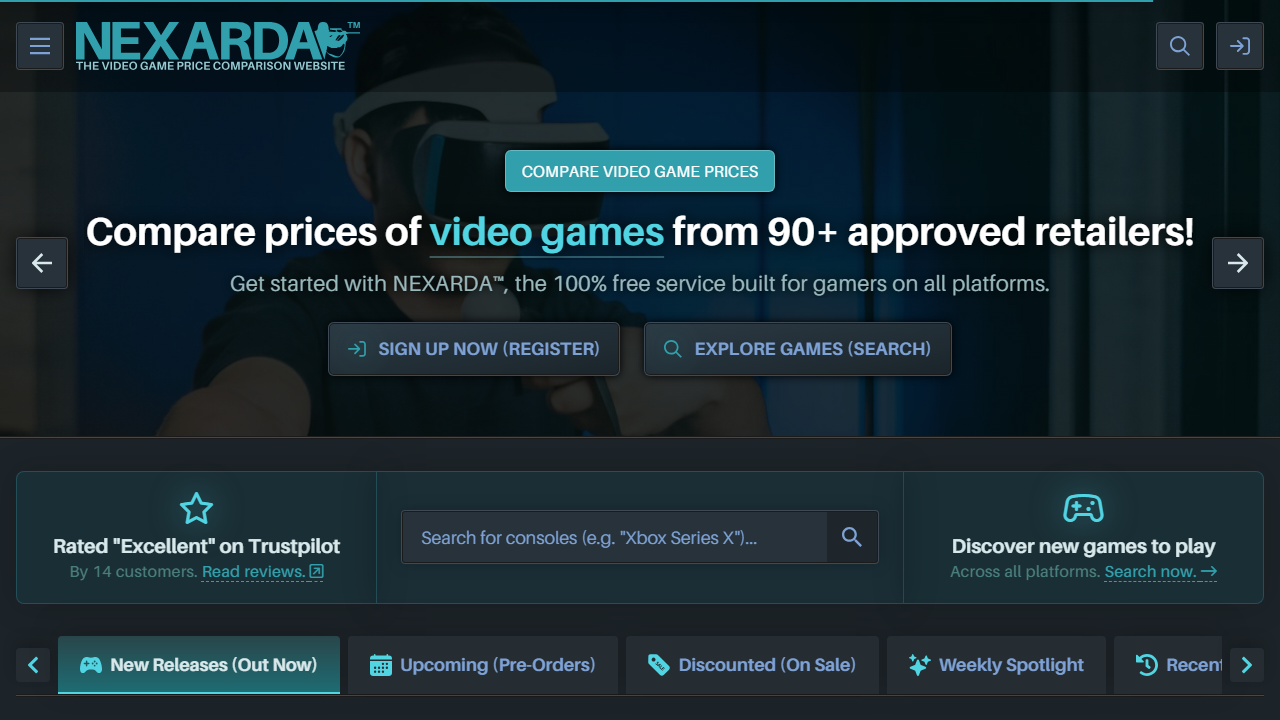Advance the hero carousel with right arrow
Viewport: 1280px width, 720px height.
[1237, 263]
